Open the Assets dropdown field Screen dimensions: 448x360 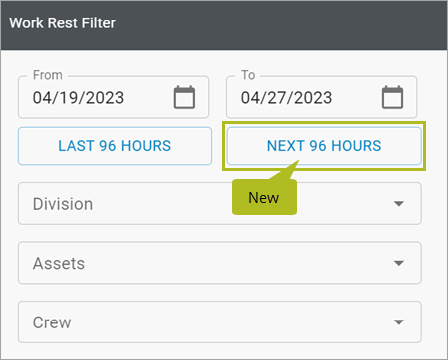tap(220, 263)
